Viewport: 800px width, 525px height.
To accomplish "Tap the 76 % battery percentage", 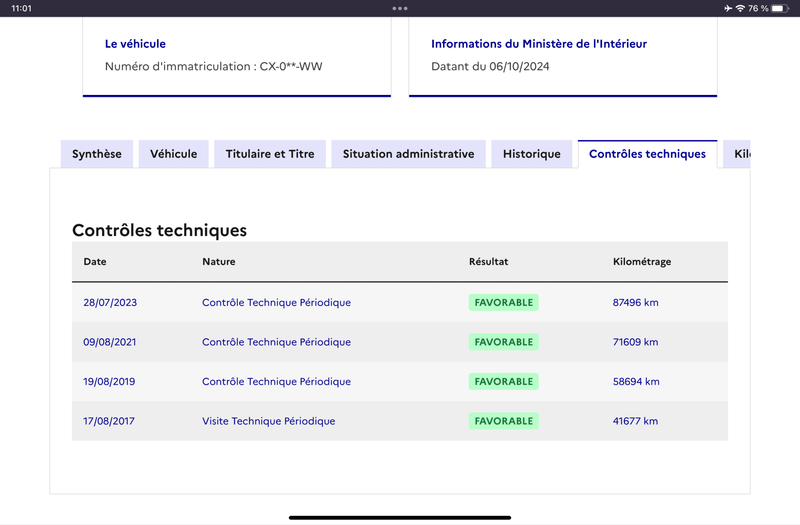I will click(x=758, y=8).
